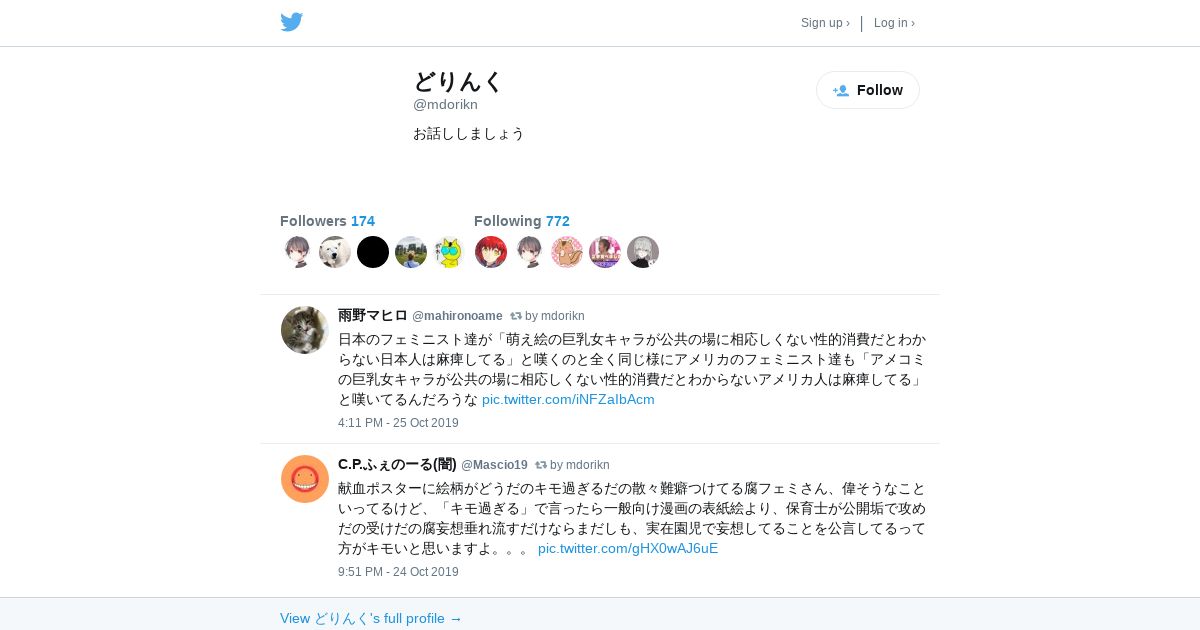View どりんく's full profile
1200x630 pixels.
click(371, 618)
